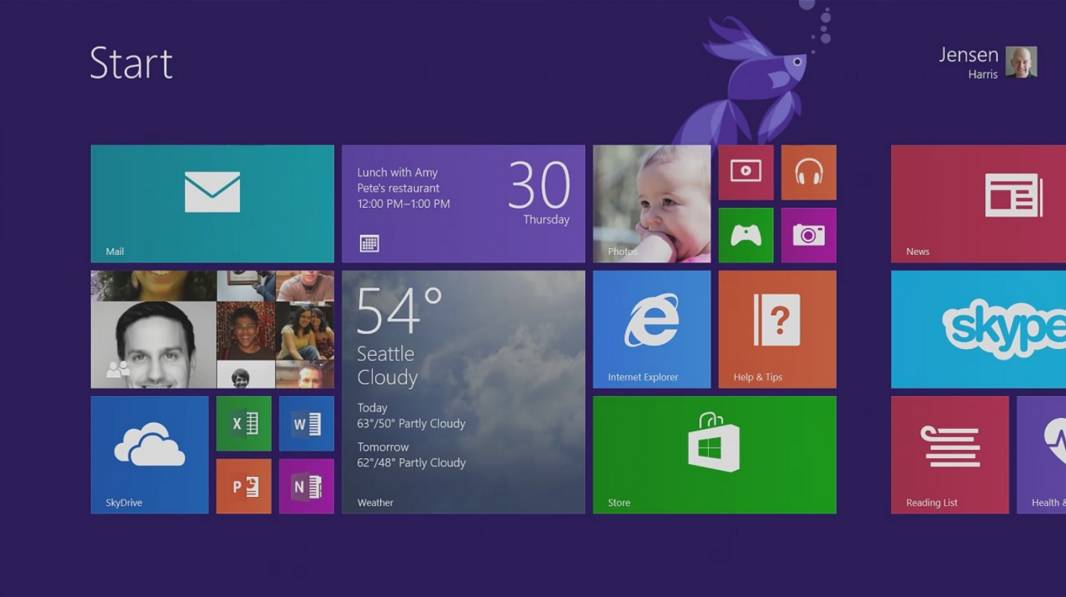Click the Jensen Harris account name
Image resolution: width=1066 pixels, height=597 pixels.
(968, 63)
